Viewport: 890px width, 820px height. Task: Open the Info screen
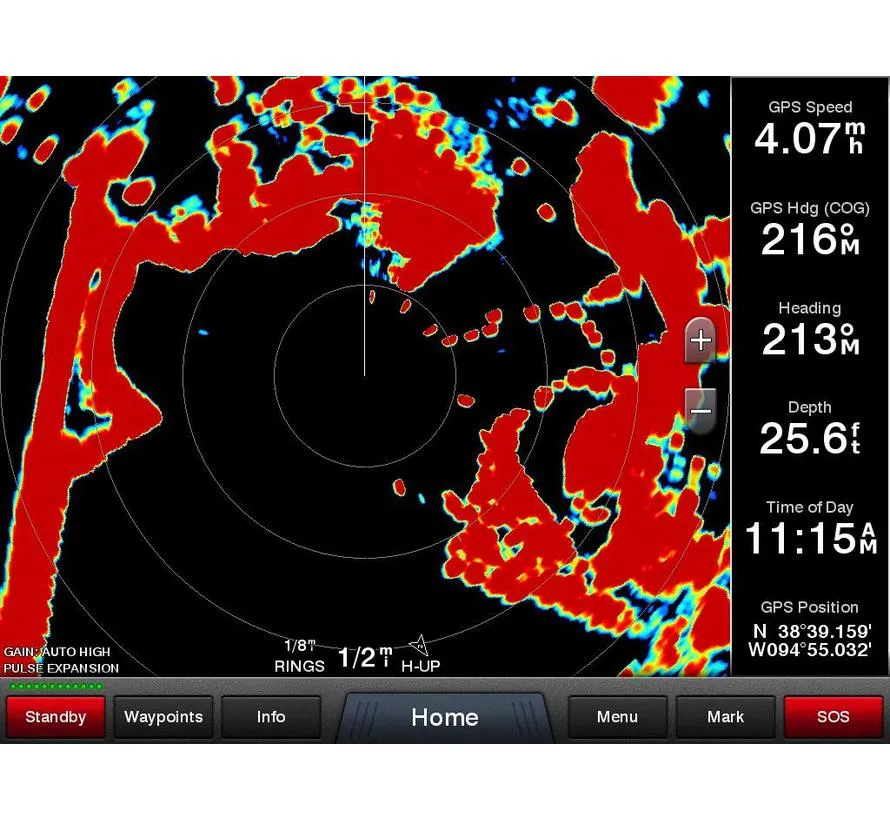click(x=271, y=717)
